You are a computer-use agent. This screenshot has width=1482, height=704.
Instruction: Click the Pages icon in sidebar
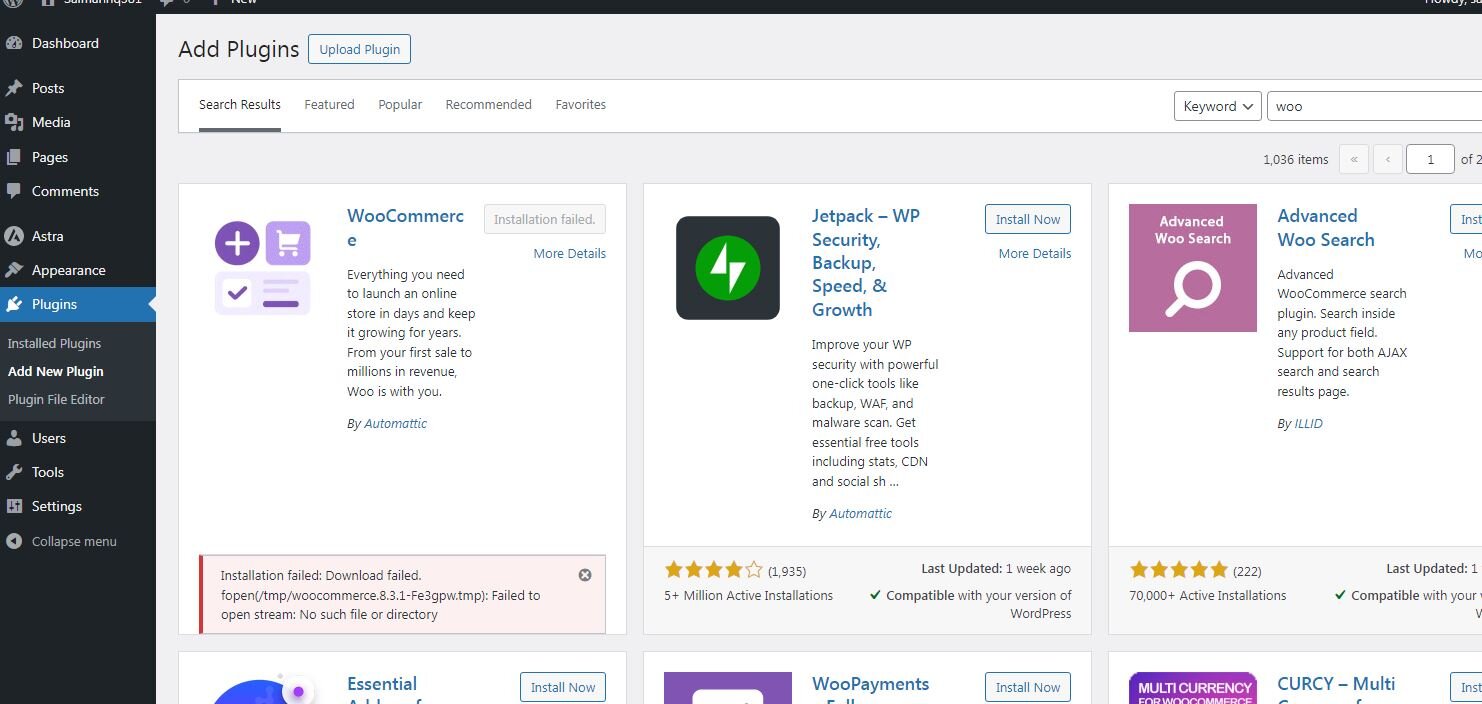click(14, 157)
